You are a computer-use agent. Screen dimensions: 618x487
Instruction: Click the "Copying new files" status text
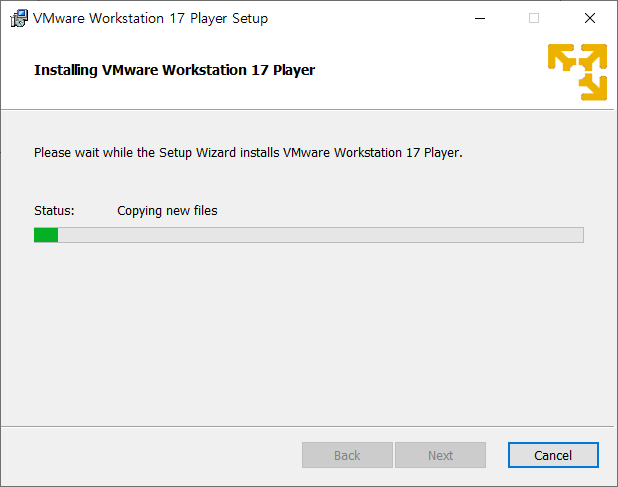click(167, 211)
